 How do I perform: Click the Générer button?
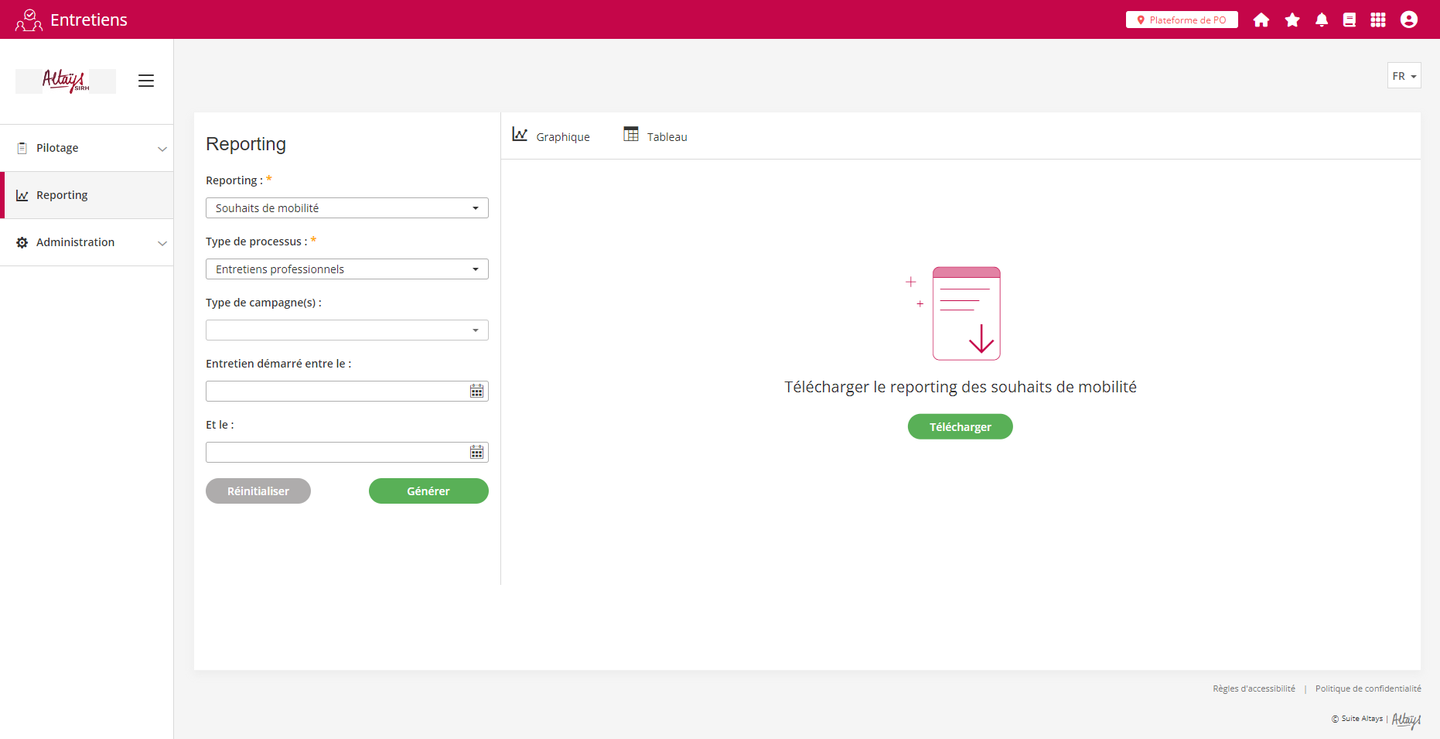tap(428, 491)
